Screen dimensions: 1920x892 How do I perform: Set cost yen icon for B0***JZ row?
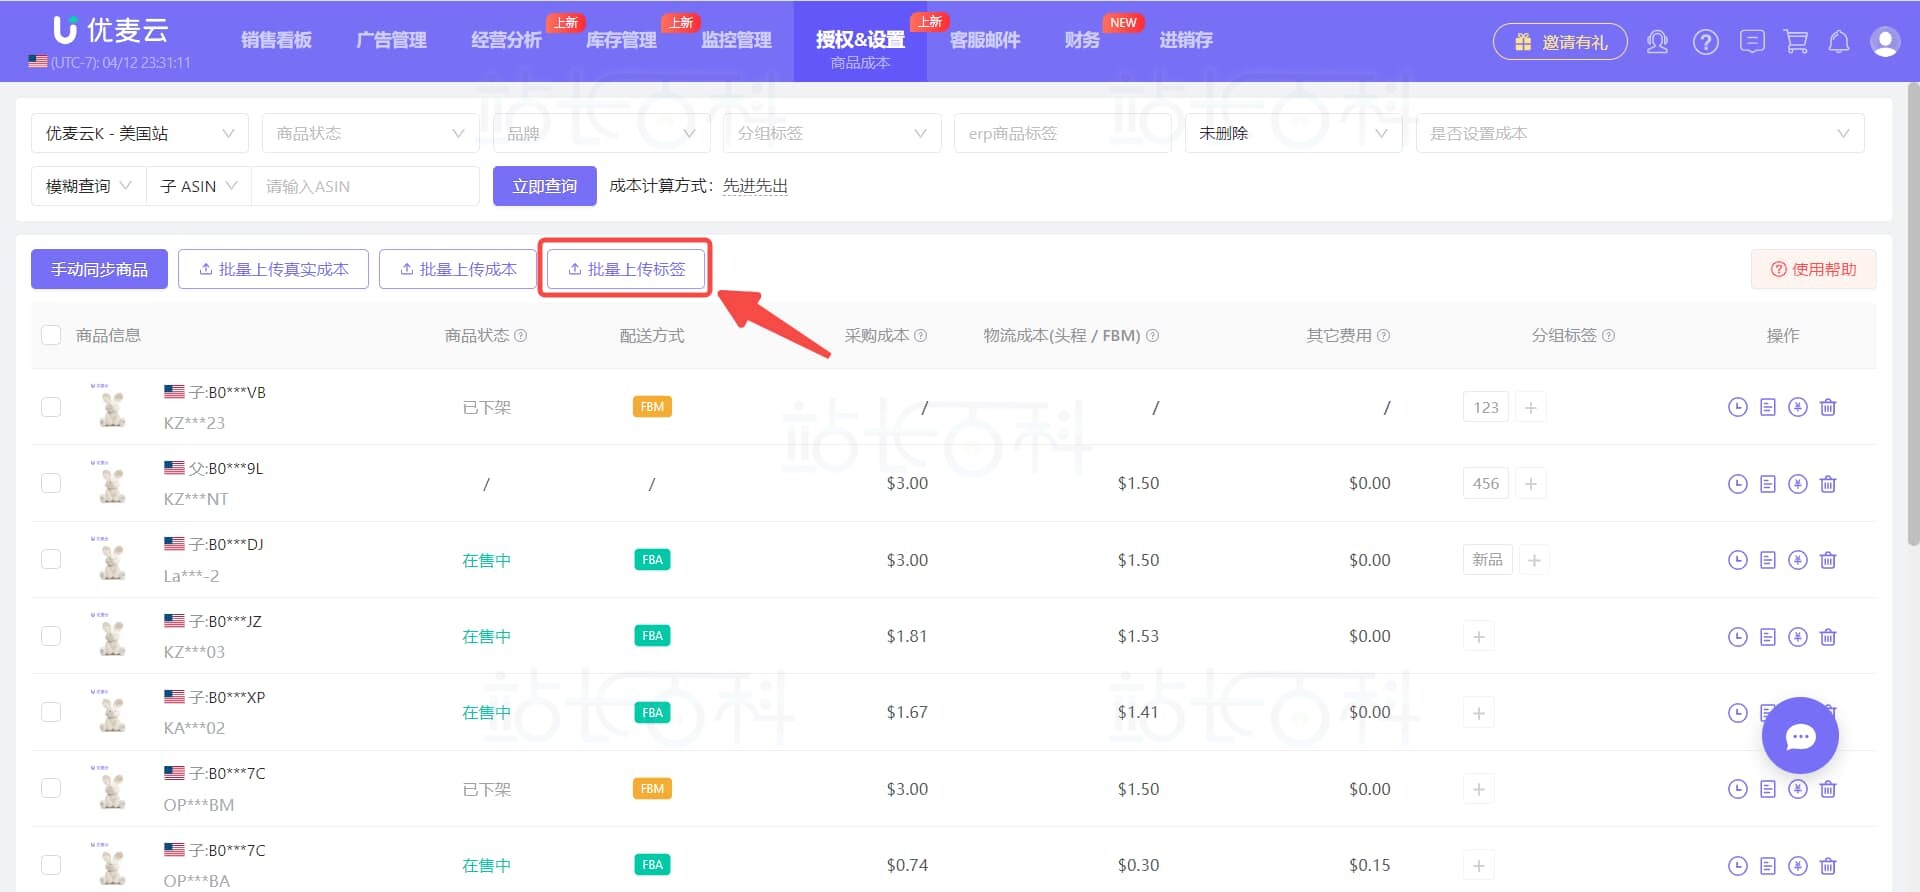pos(1798,637)
